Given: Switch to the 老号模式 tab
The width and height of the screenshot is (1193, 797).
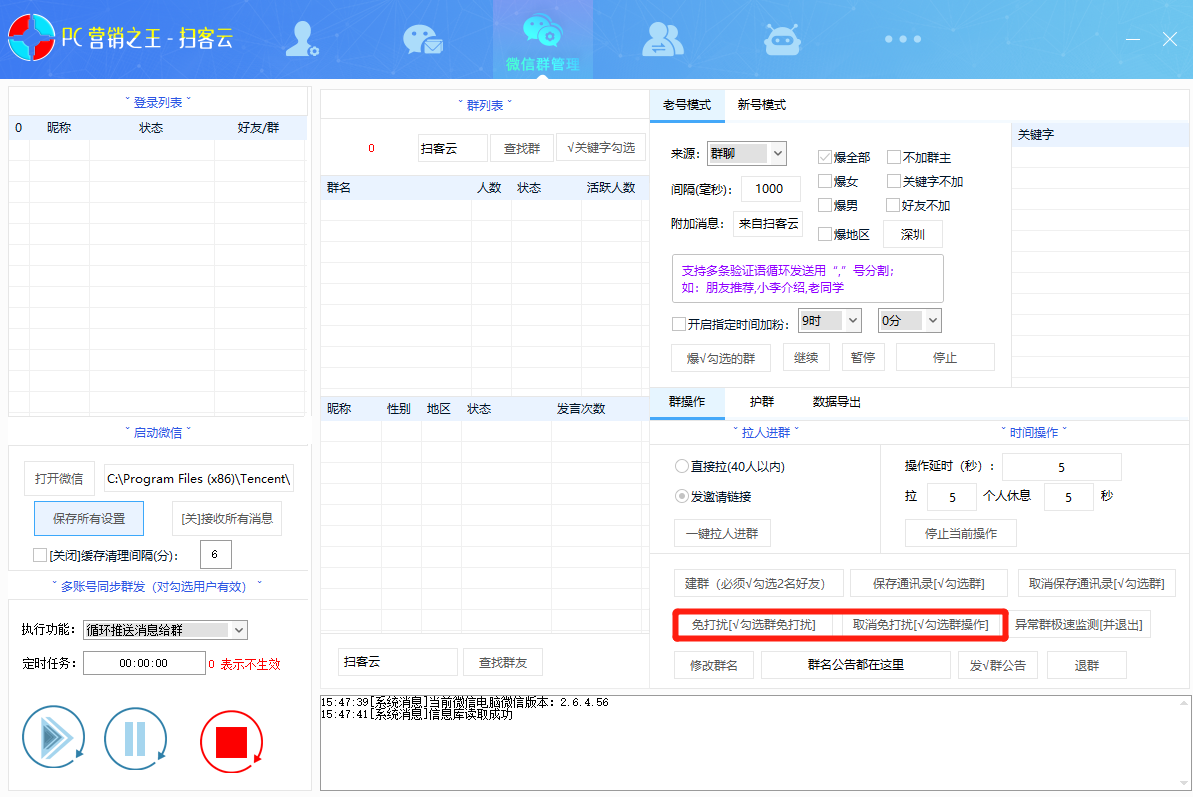Looking at the screenshot, I should 687,105.
